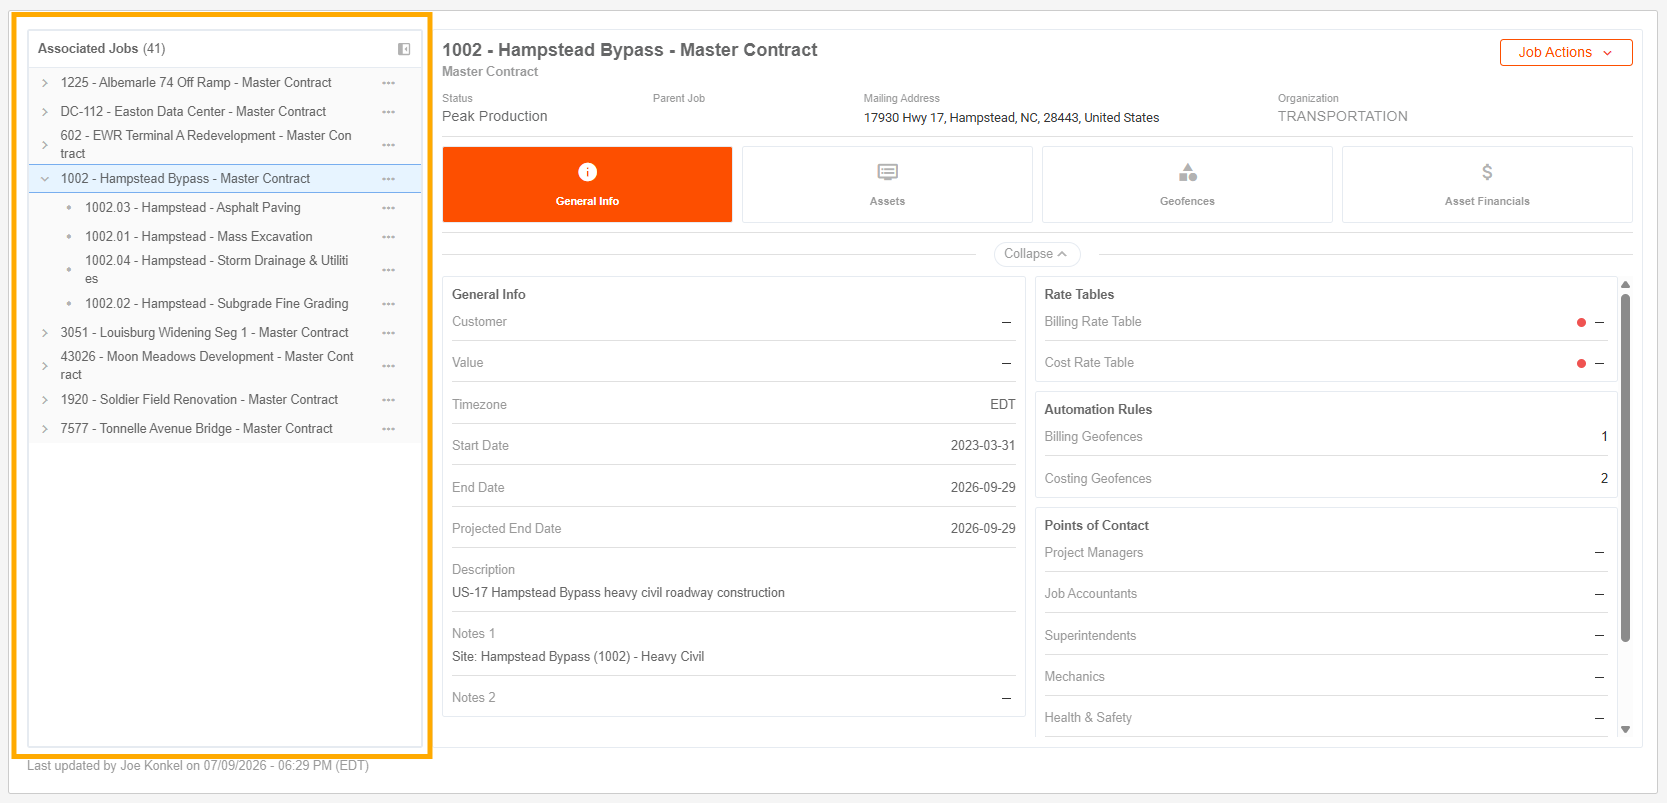The image size is (1667, 803).
Task: Click the red dot beside Cost Rate Table
Action: (1581, 363)
